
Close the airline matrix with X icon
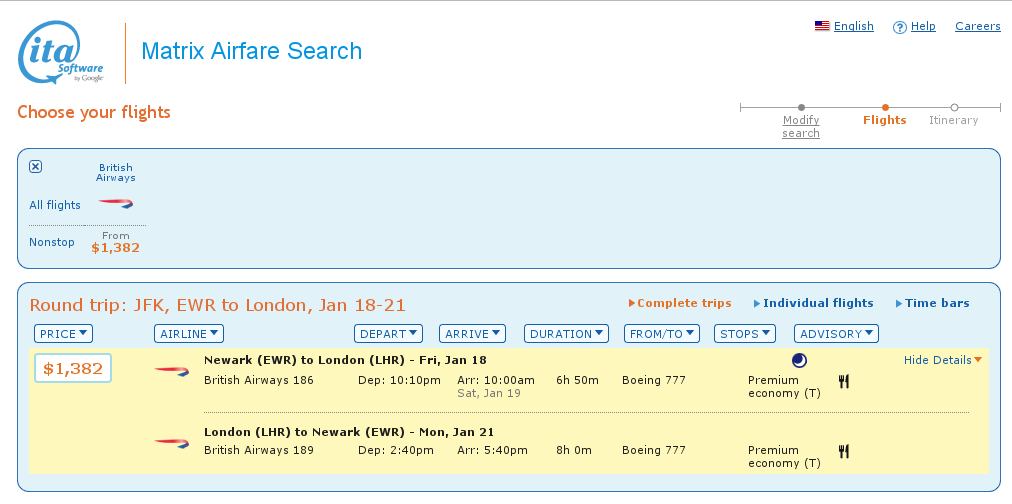pyautogui.click(x=36, y=167)
